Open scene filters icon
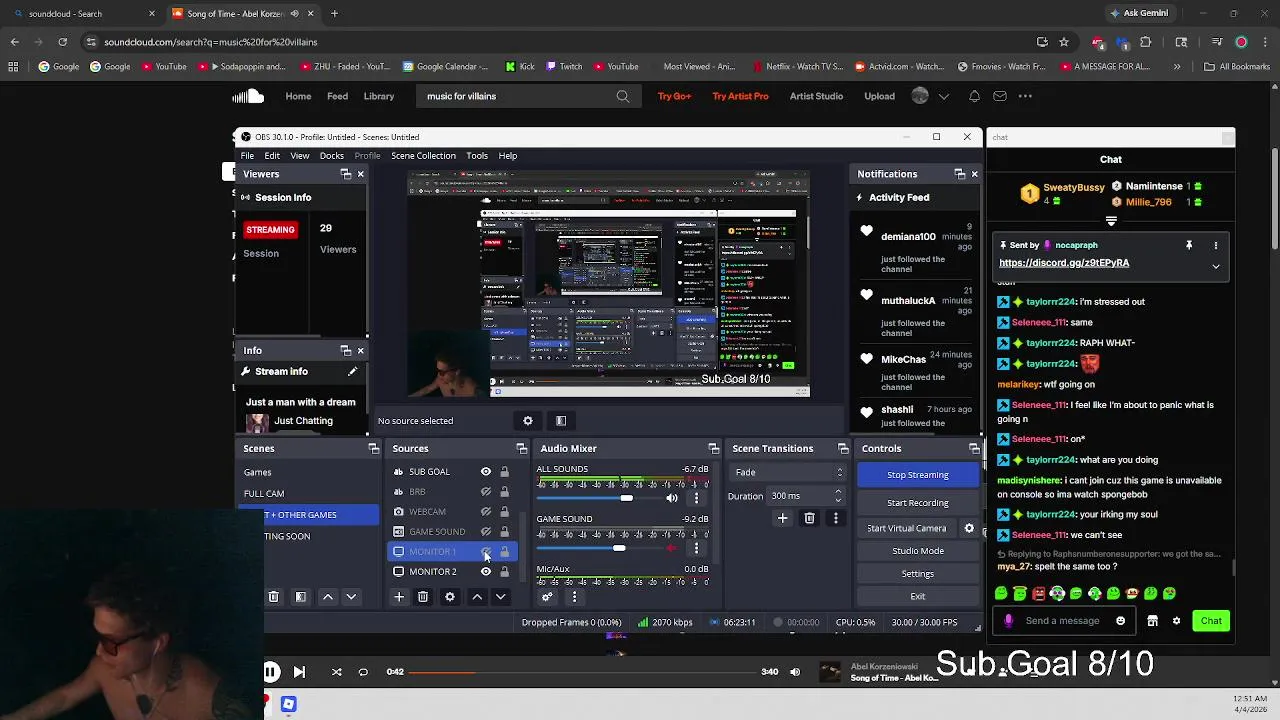Screen dimensions: 1280x720 click(300, 597)
